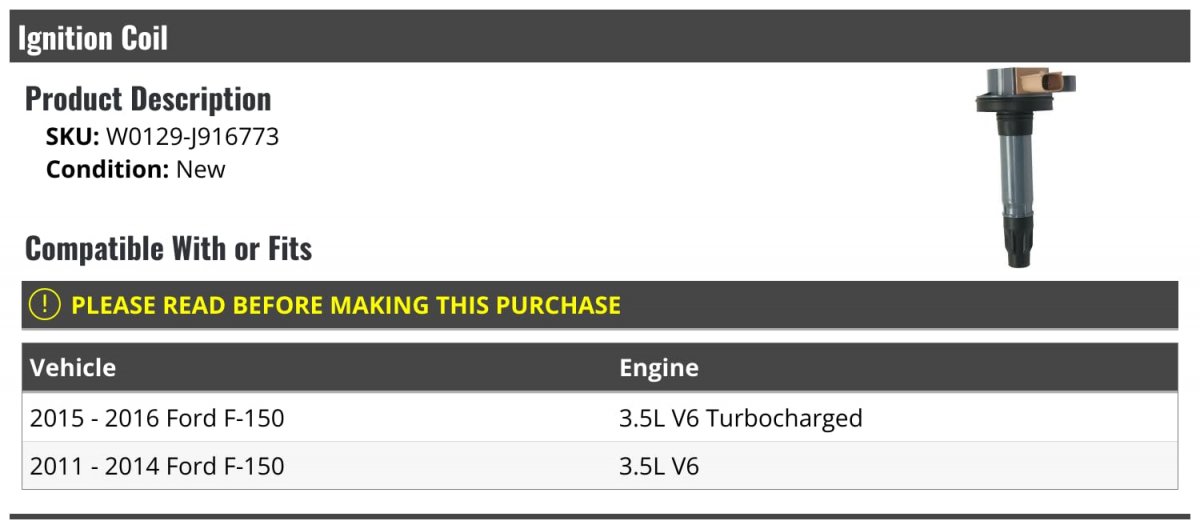1200x529 pixels.
Task: Select the Condition: New text
Action: tap(136, 169)
